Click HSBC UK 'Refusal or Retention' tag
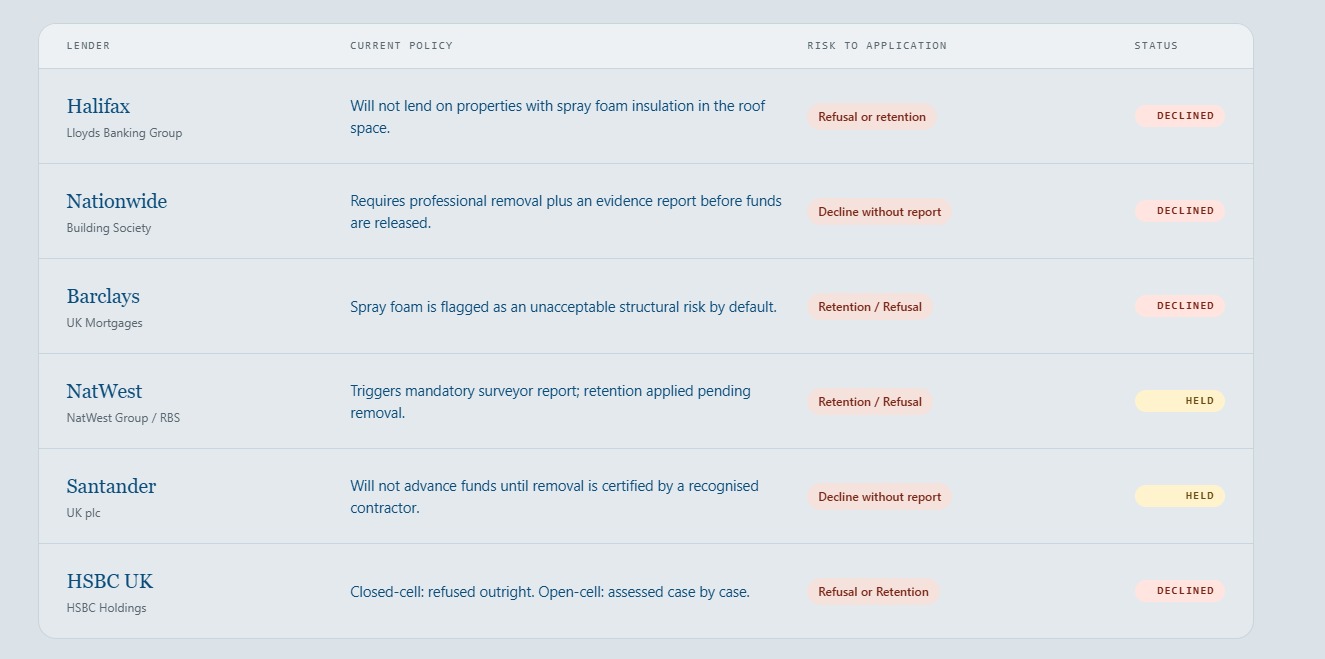The width and height of the screenshot is (1325, 659). 873,592
